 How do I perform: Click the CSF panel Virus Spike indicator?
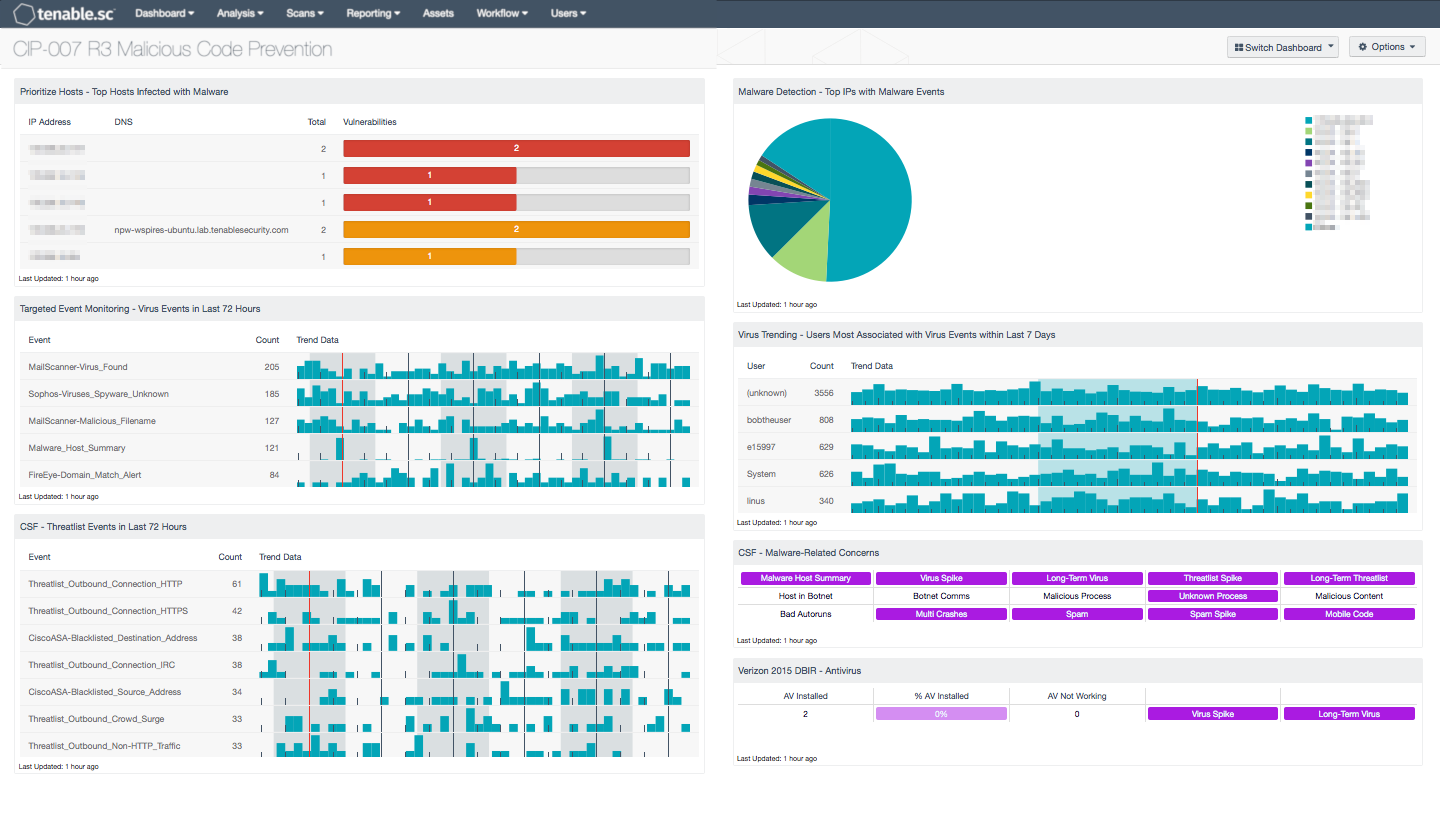941,578
